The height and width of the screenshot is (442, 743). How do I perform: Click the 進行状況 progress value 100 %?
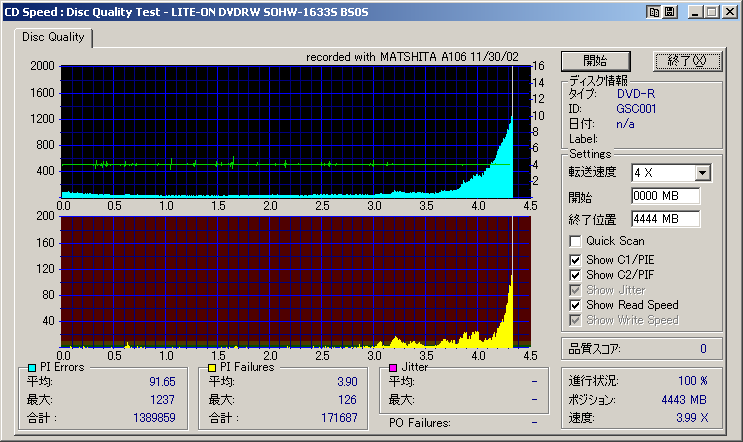[693, 381]
